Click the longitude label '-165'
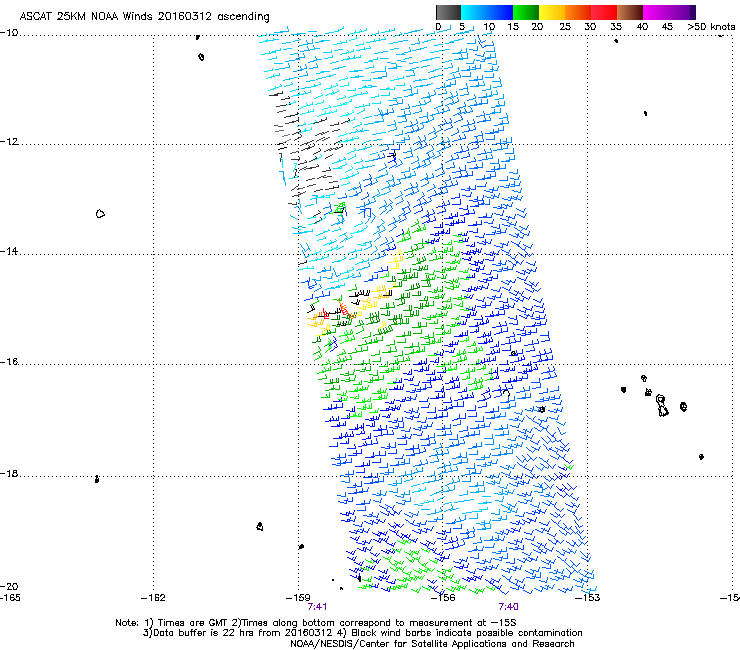The image size is (740, 650). click(x=10, y=598)
